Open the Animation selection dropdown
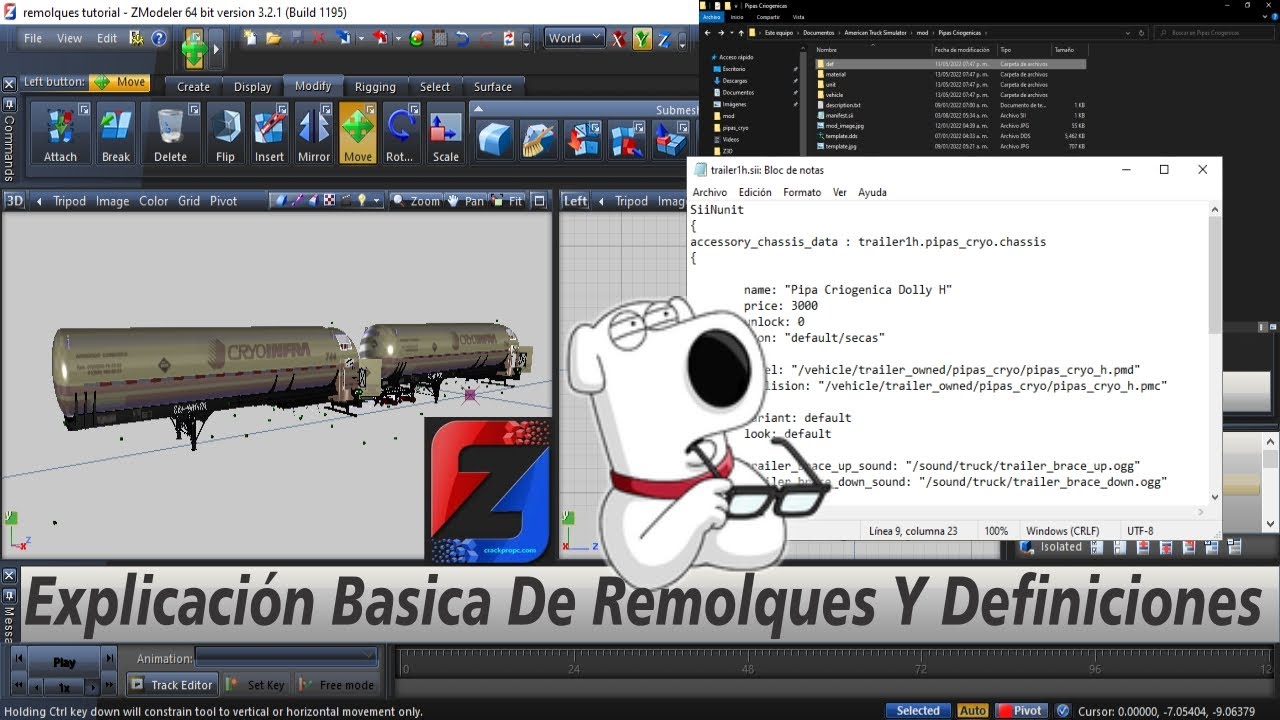1280x720 pixels. pos(286,657)
